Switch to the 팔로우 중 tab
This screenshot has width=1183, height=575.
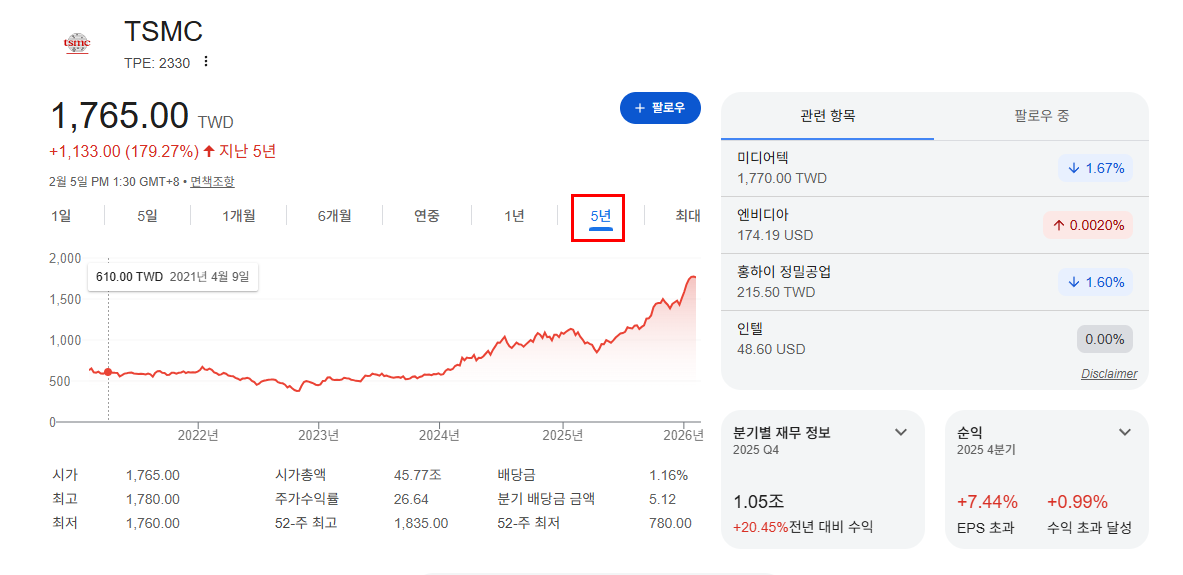pos(1041,116)
